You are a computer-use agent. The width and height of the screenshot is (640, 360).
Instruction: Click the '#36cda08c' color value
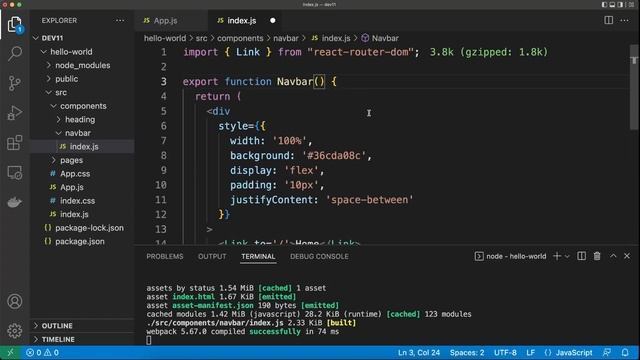click(x=333, y=156)
